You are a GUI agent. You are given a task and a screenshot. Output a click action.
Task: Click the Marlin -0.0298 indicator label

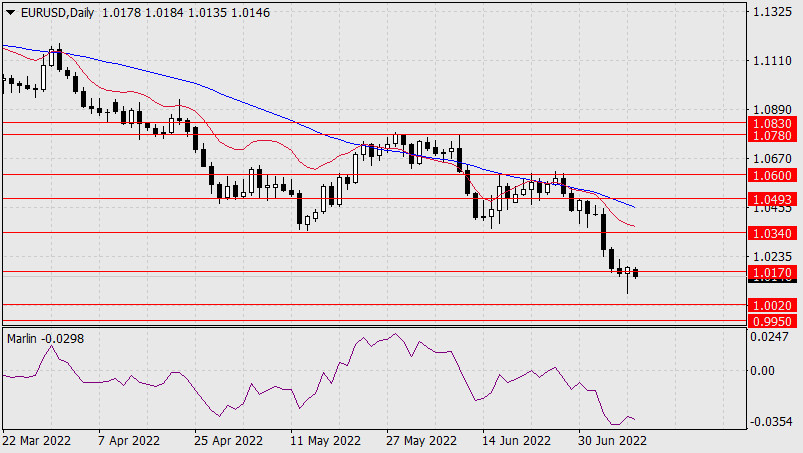tap(46, 339)
